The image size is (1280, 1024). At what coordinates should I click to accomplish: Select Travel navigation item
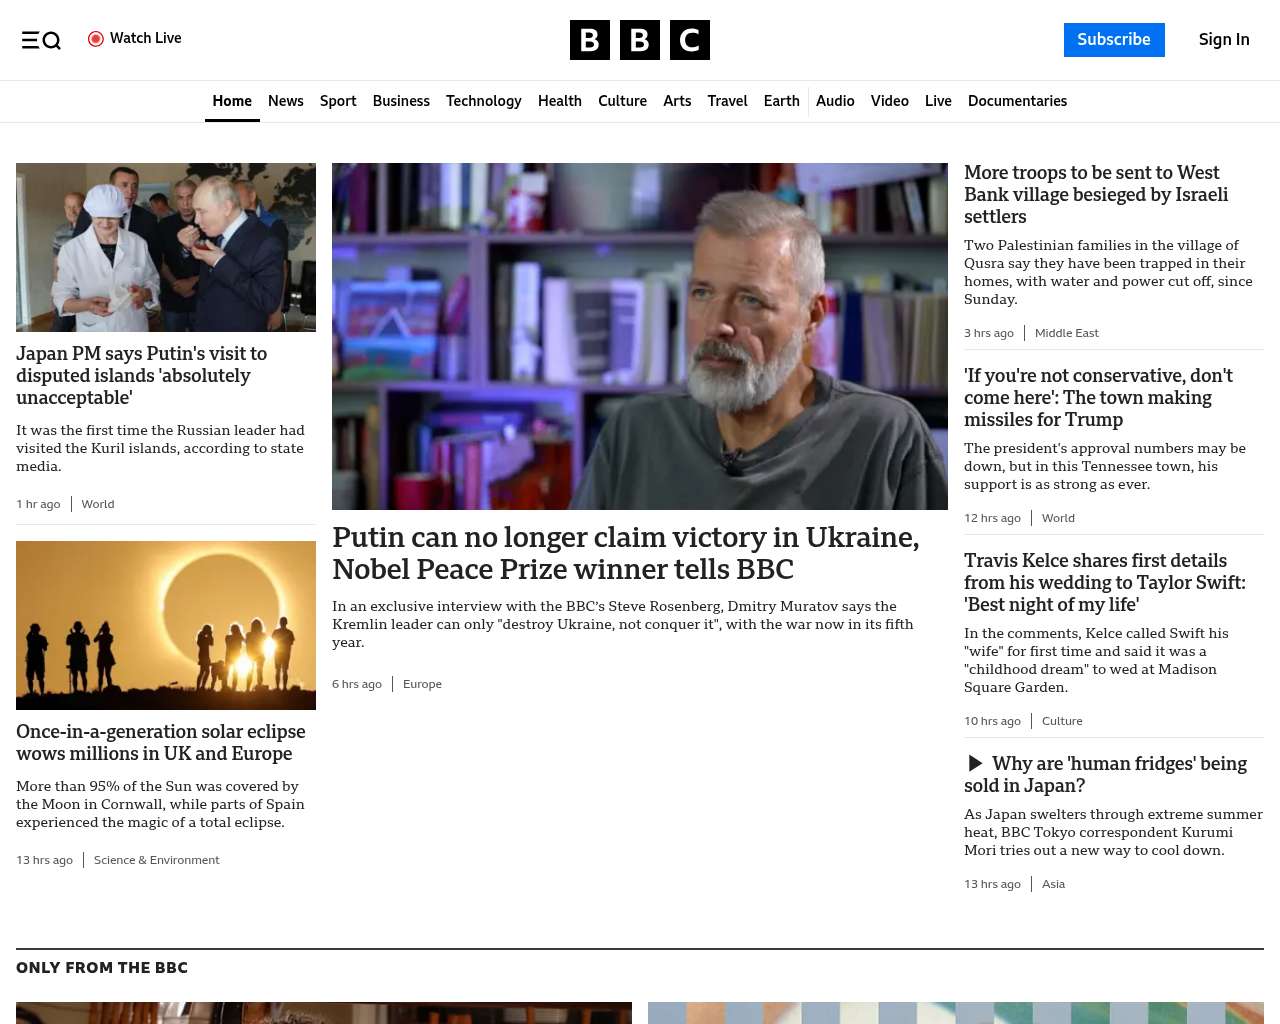click(x=727, y=101)
